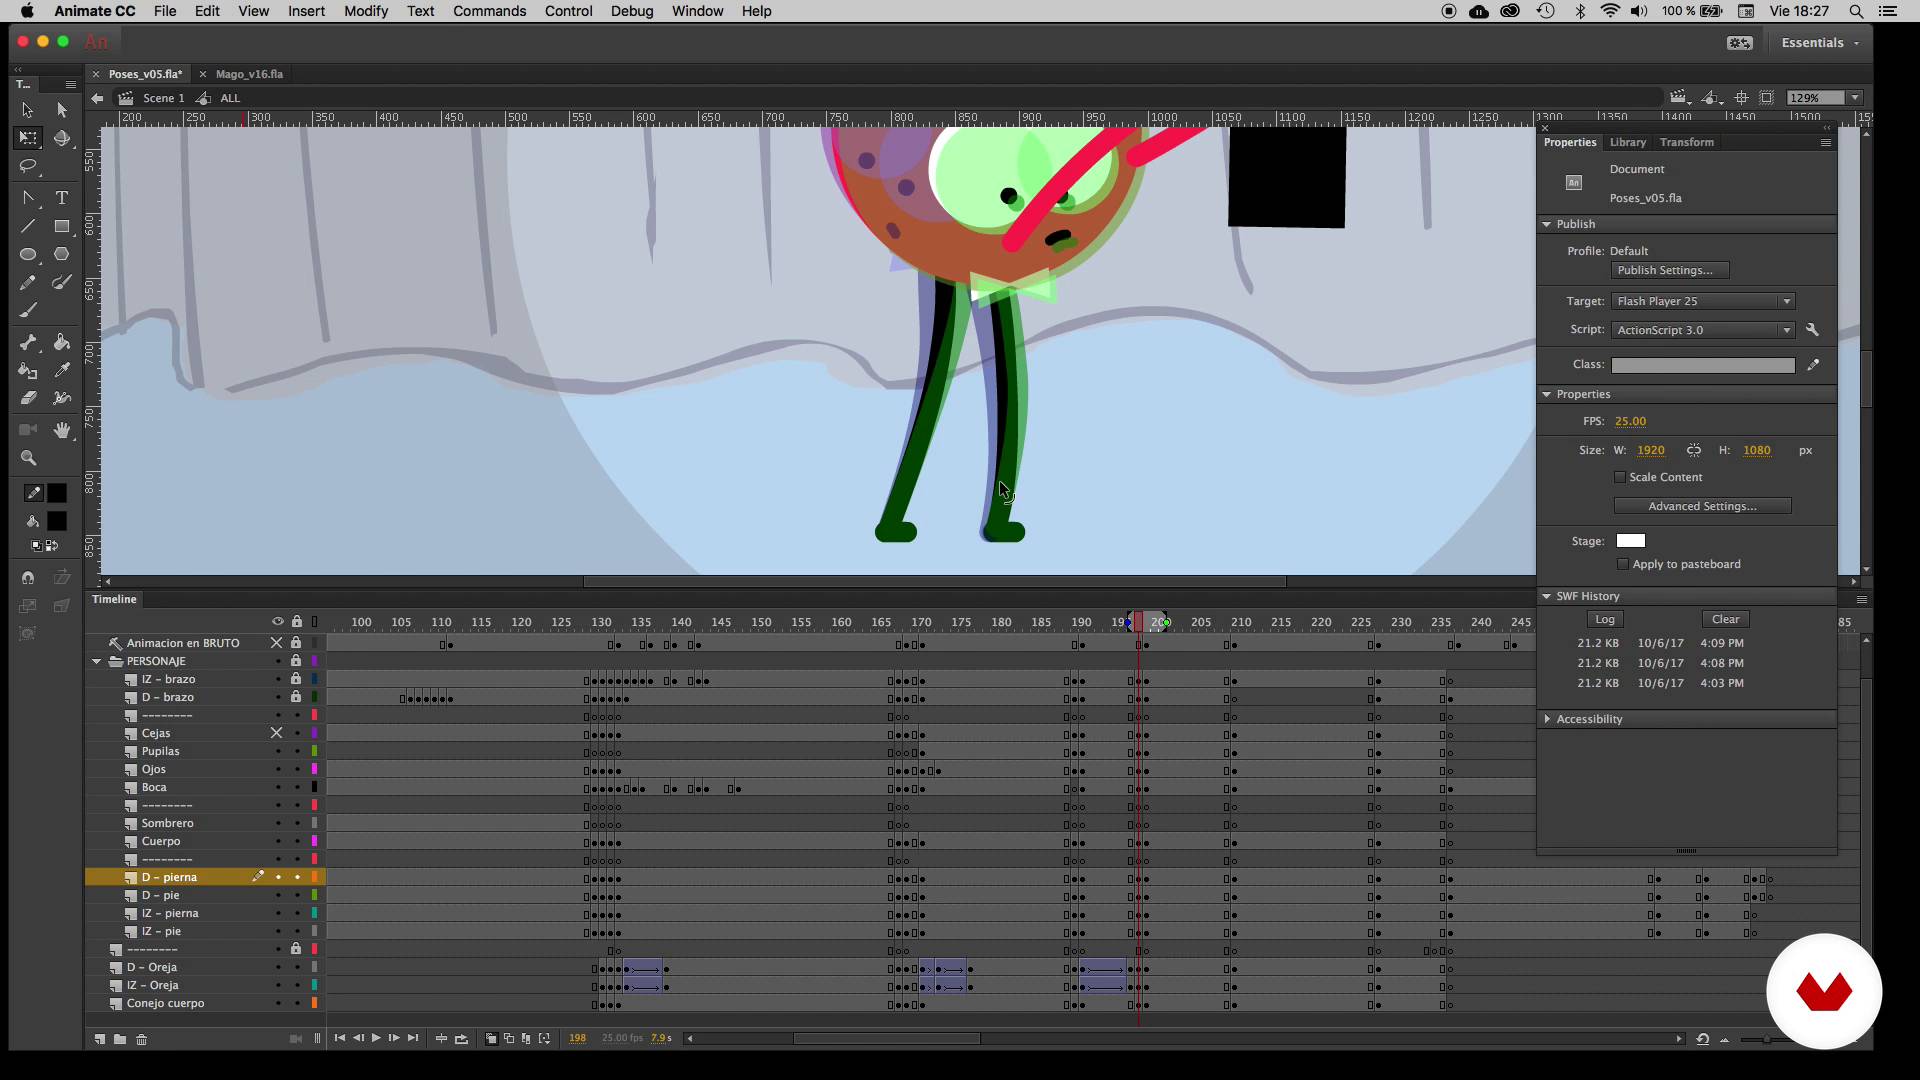The image size is (1920, 1080).
Task: Toggle the onion skin button
Action: coord(491,1039)
